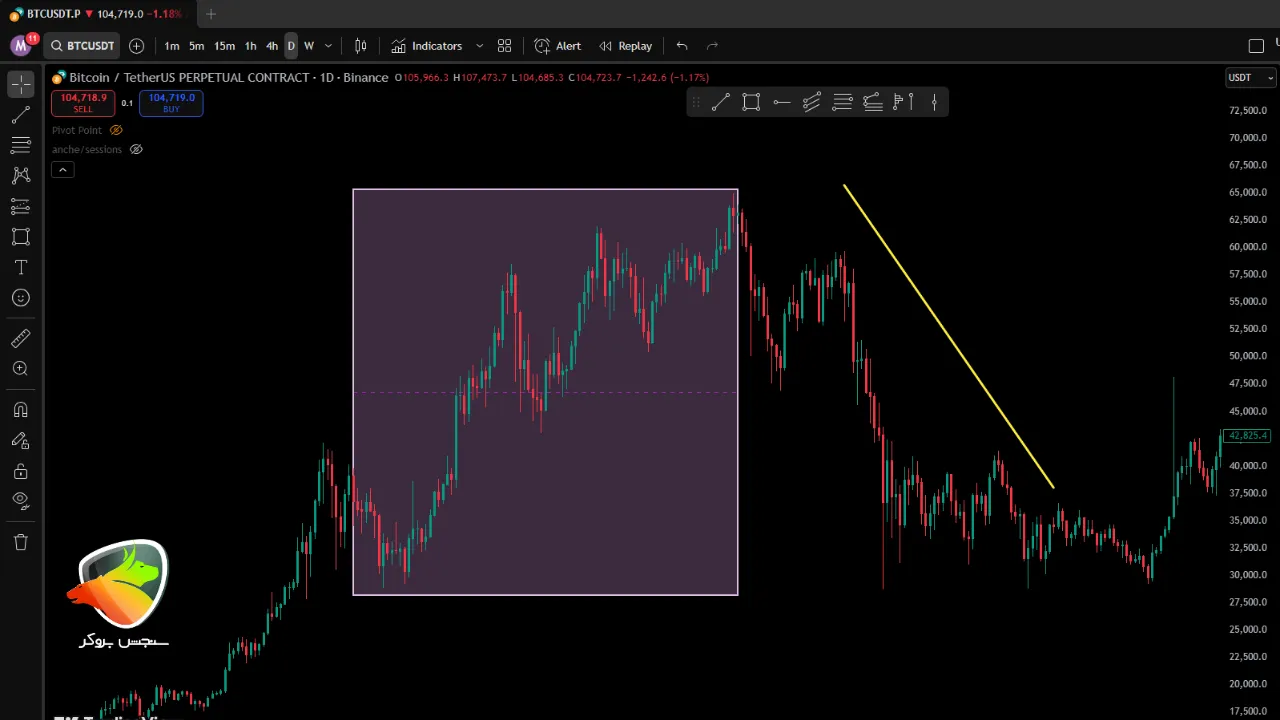Select the text annotation tool
The height and width of the screenshot is (720, 1280).
[x=20, y=268]
